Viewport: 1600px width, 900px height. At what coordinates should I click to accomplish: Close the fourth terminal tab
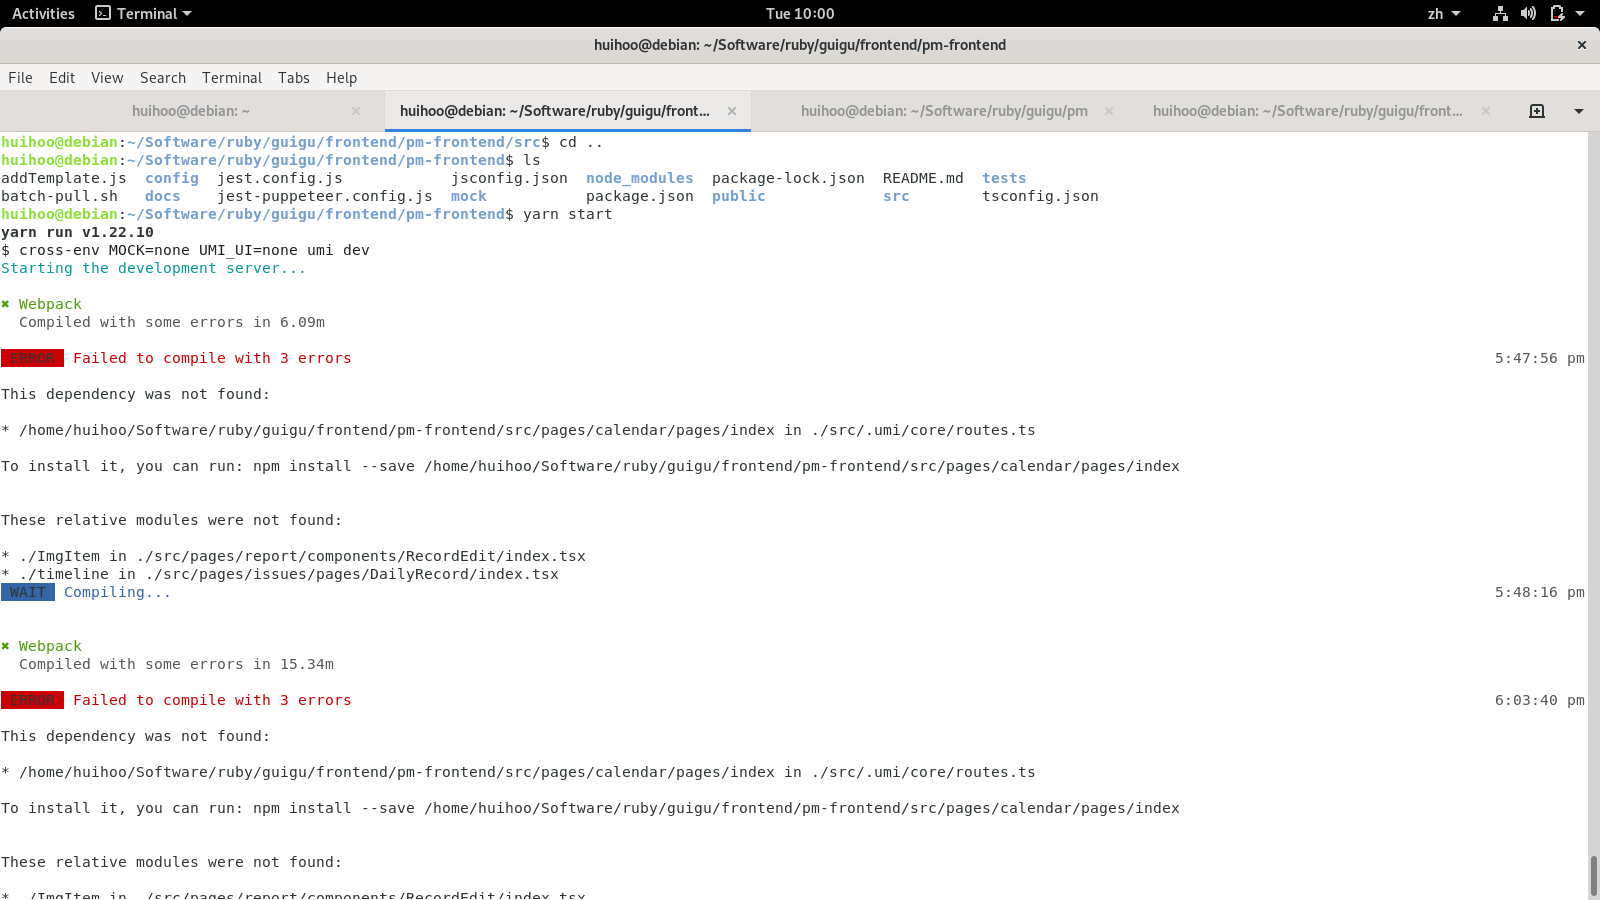point(1486,111)
